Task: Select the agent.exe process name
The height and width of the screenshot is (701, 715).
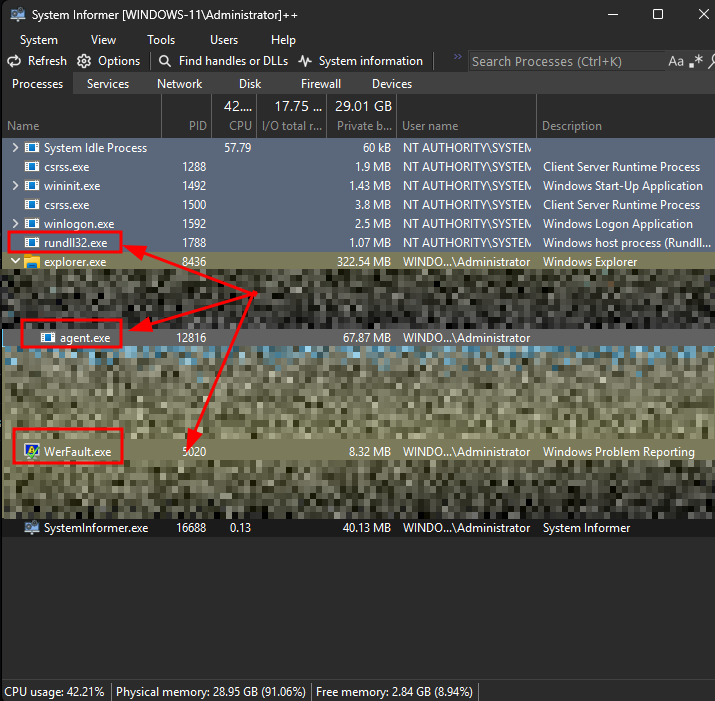Action: (85, 338)
